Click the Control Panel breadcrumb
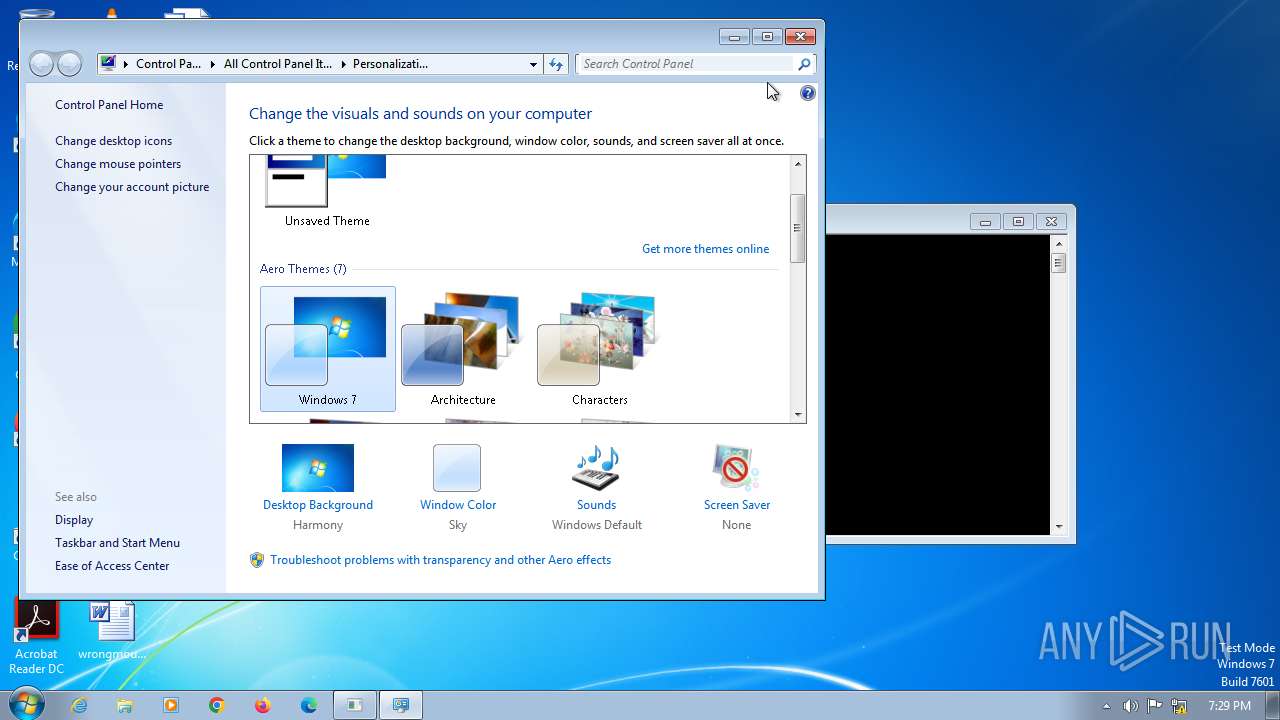This screenshot has width=1280, height=720. 168,64
